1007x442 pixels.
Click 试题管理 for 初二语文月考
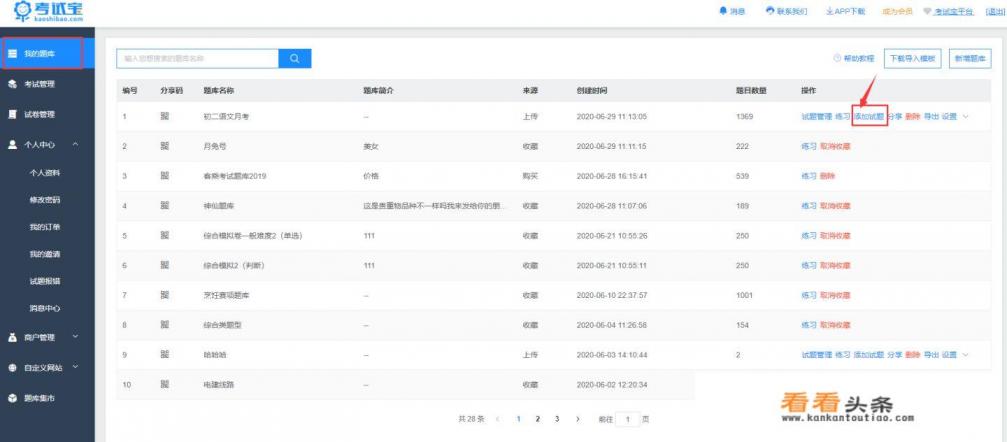(x=816, y=117)
